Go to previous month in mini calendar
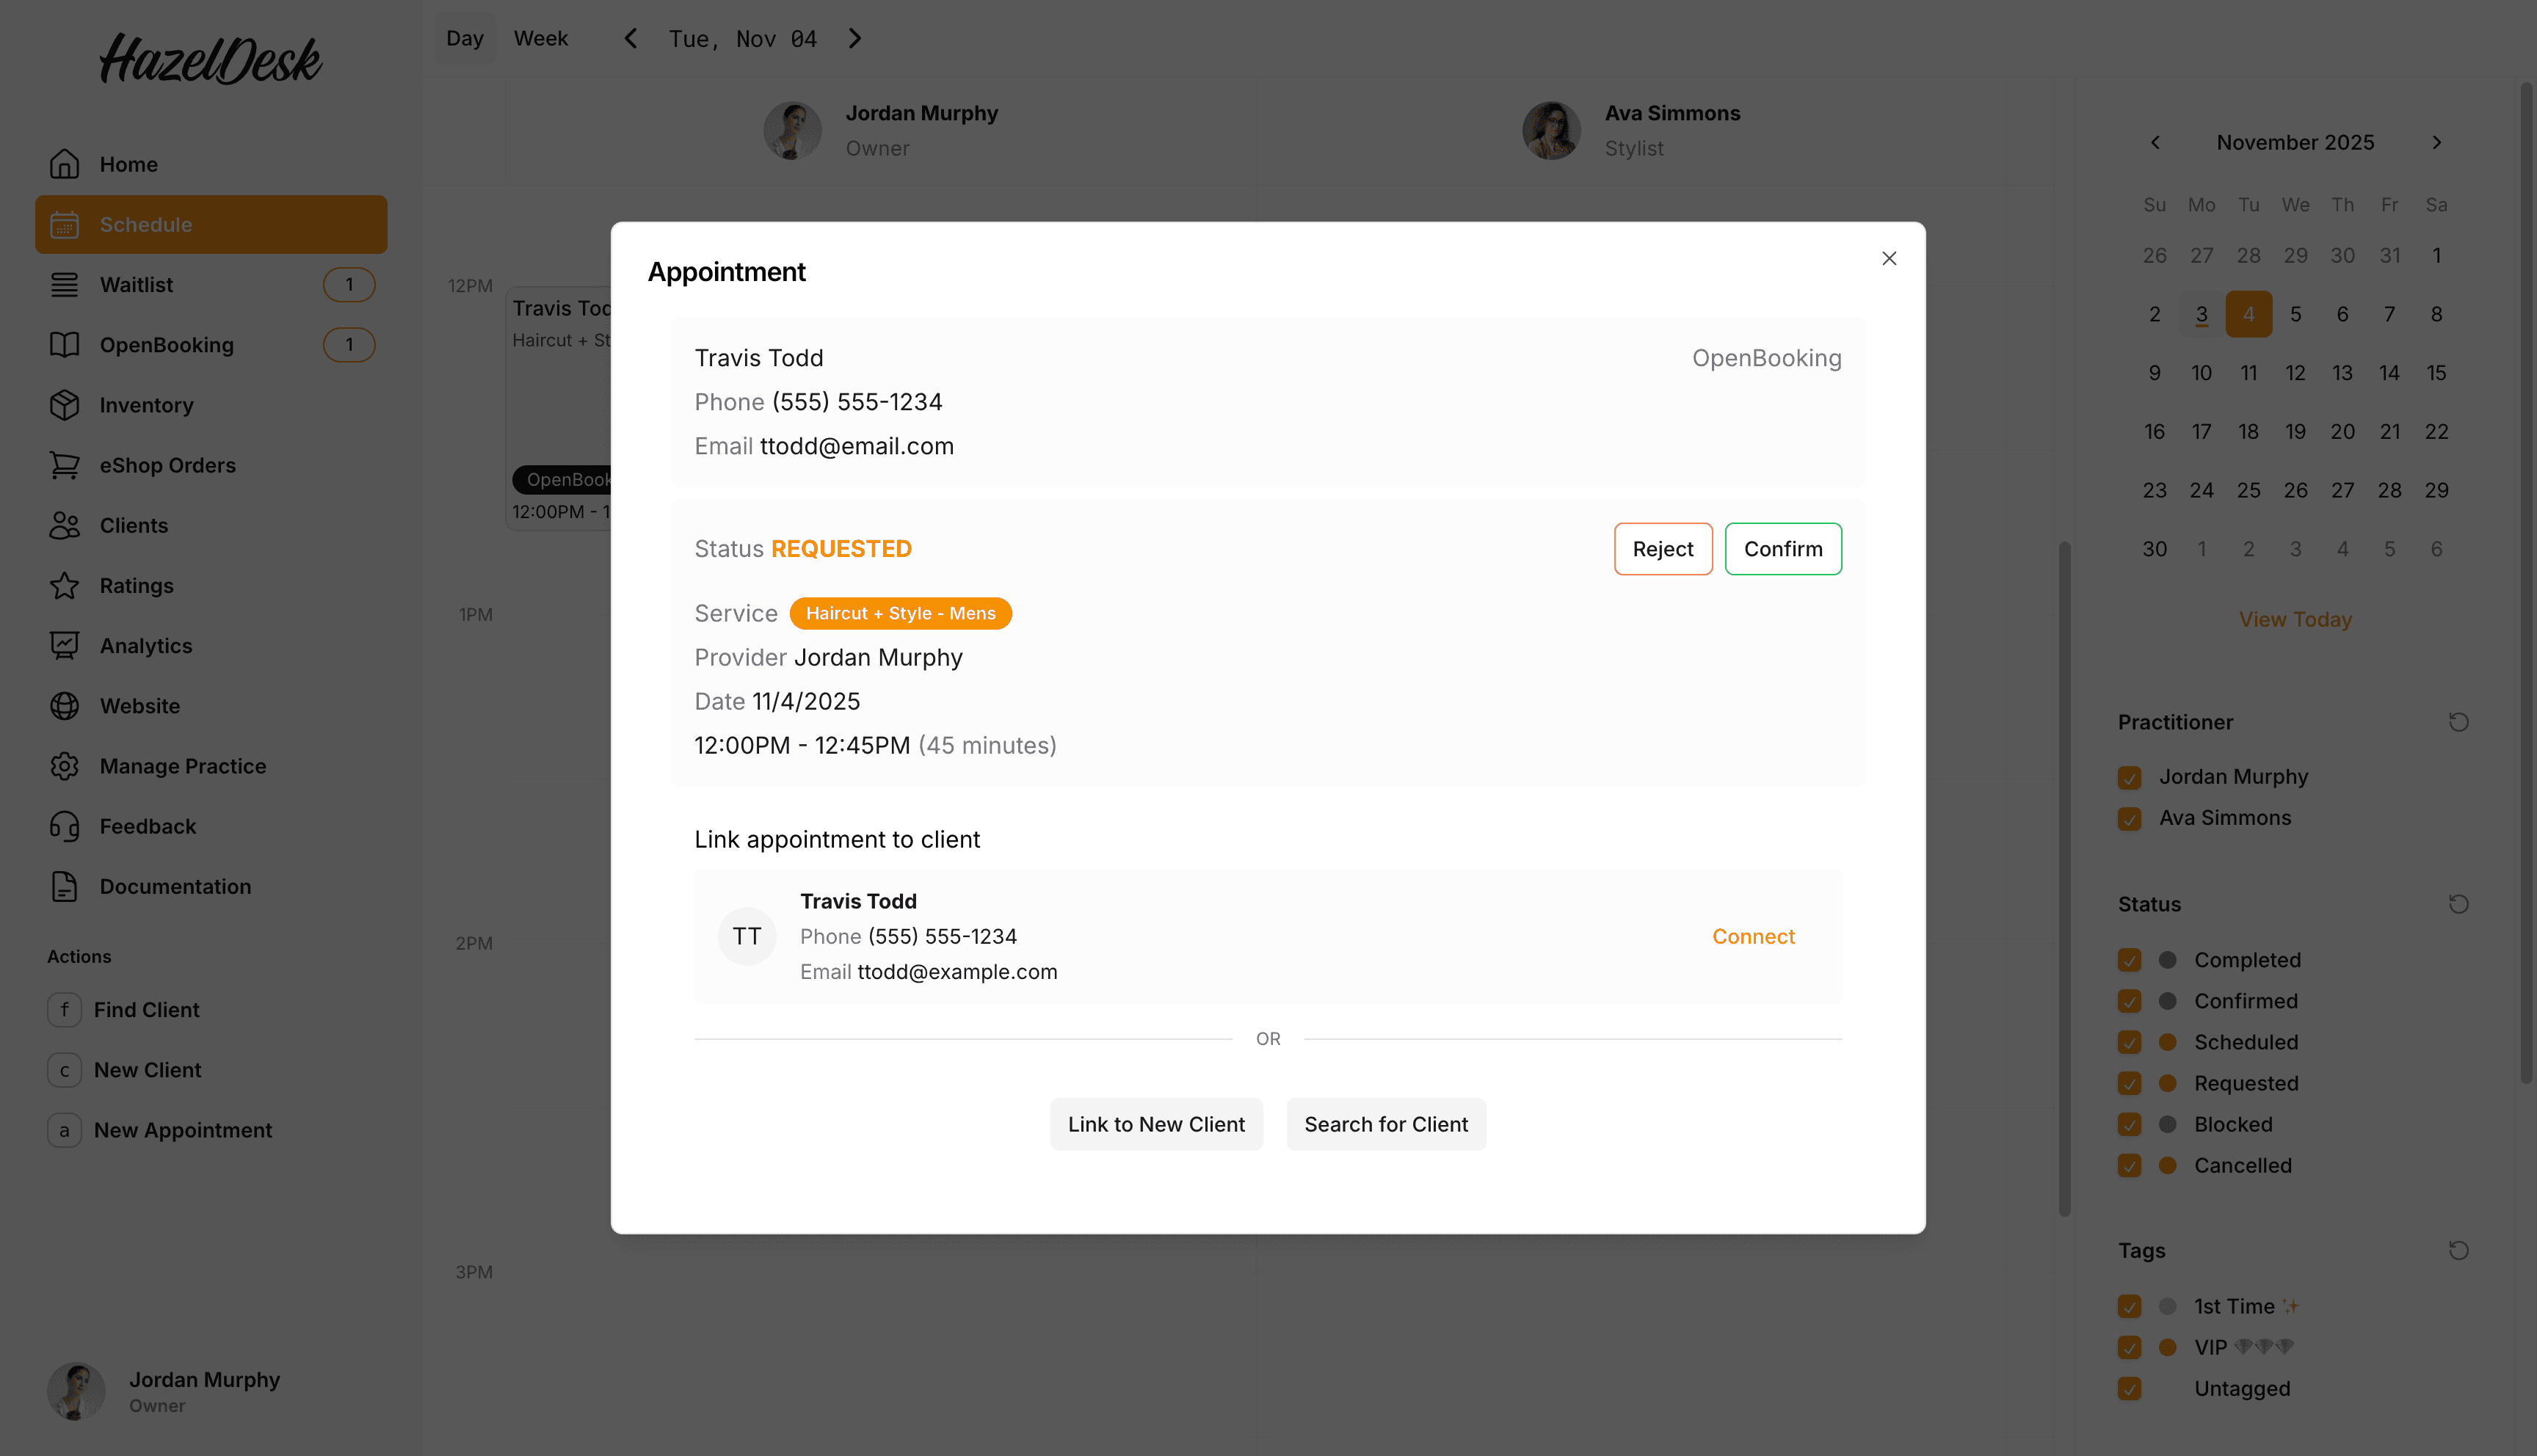Screen dimensions: 2537x1456 point(2155,142)
